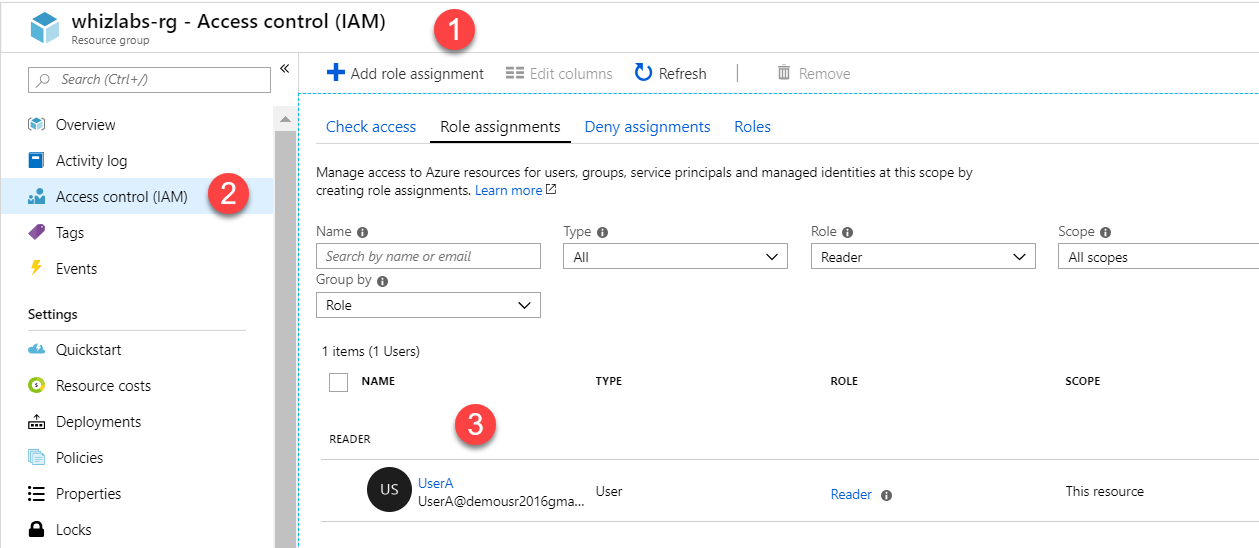This screenshot has width=1259, height=548.
Task: Open Activity log from the sidebar icon
Action: point(37,161)
